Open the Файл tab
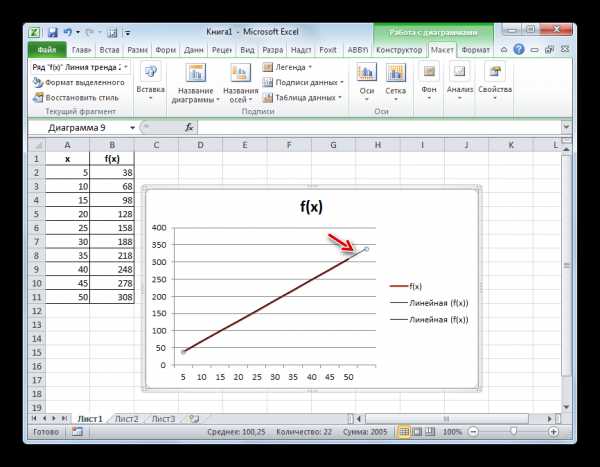Viewport: 600px width, 467px height. tap(47, 50)
